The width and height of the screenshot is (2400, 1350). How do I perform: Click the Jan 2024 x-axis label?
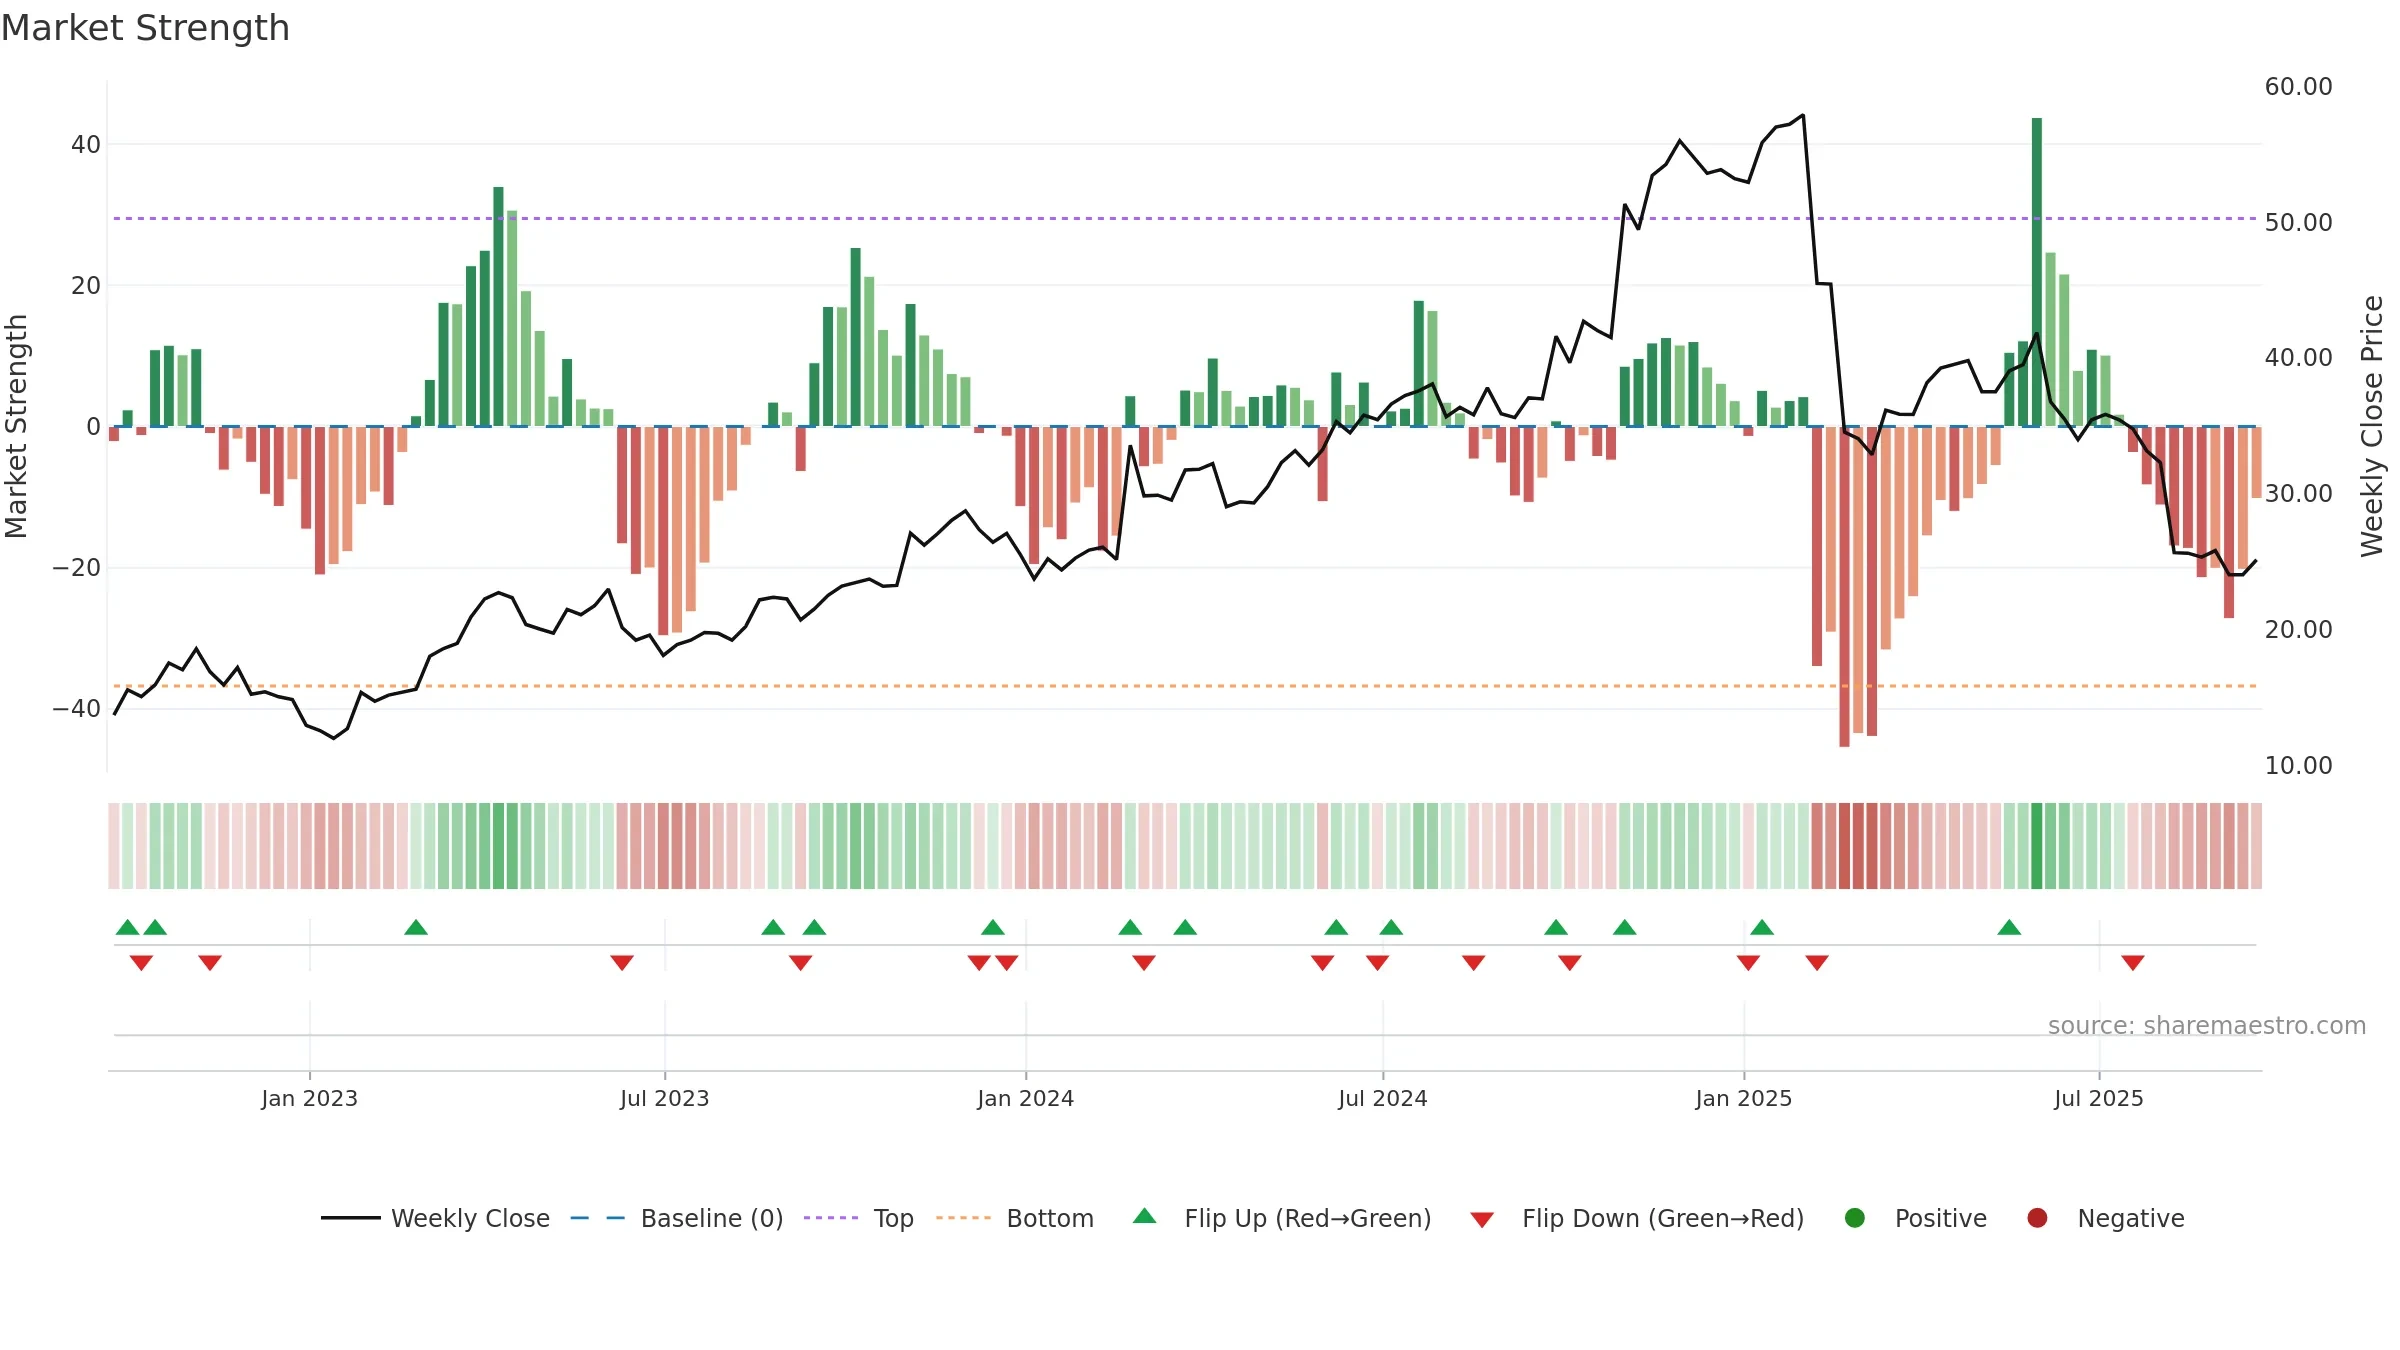[x=1025, y=1098]
